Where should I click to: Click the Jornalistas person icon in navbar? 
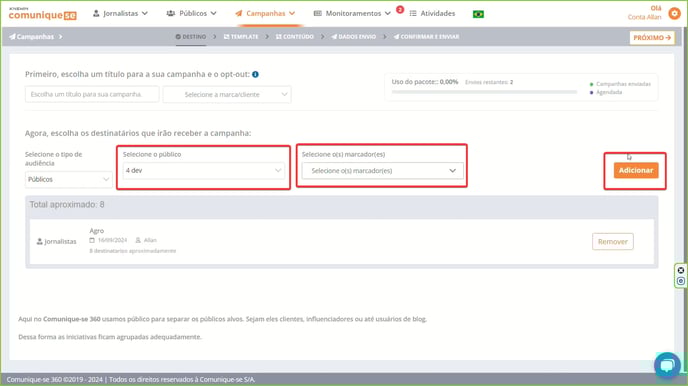(x=96, y=14)
